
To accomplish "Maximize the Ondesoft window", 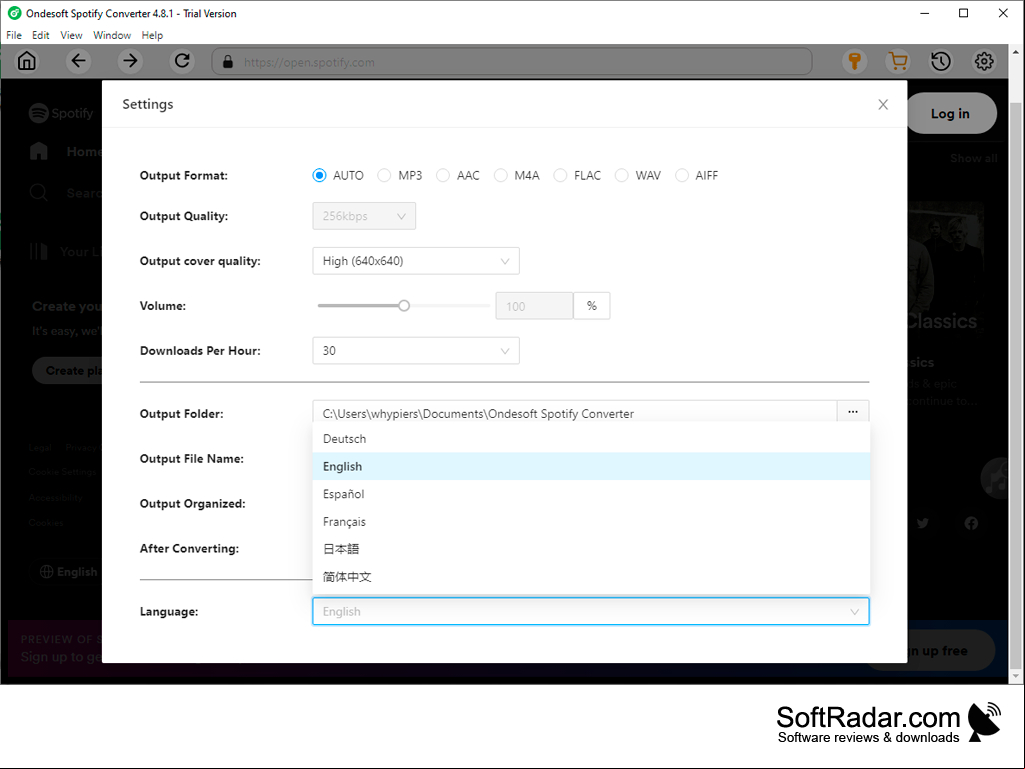I will (x=964, y=13).
